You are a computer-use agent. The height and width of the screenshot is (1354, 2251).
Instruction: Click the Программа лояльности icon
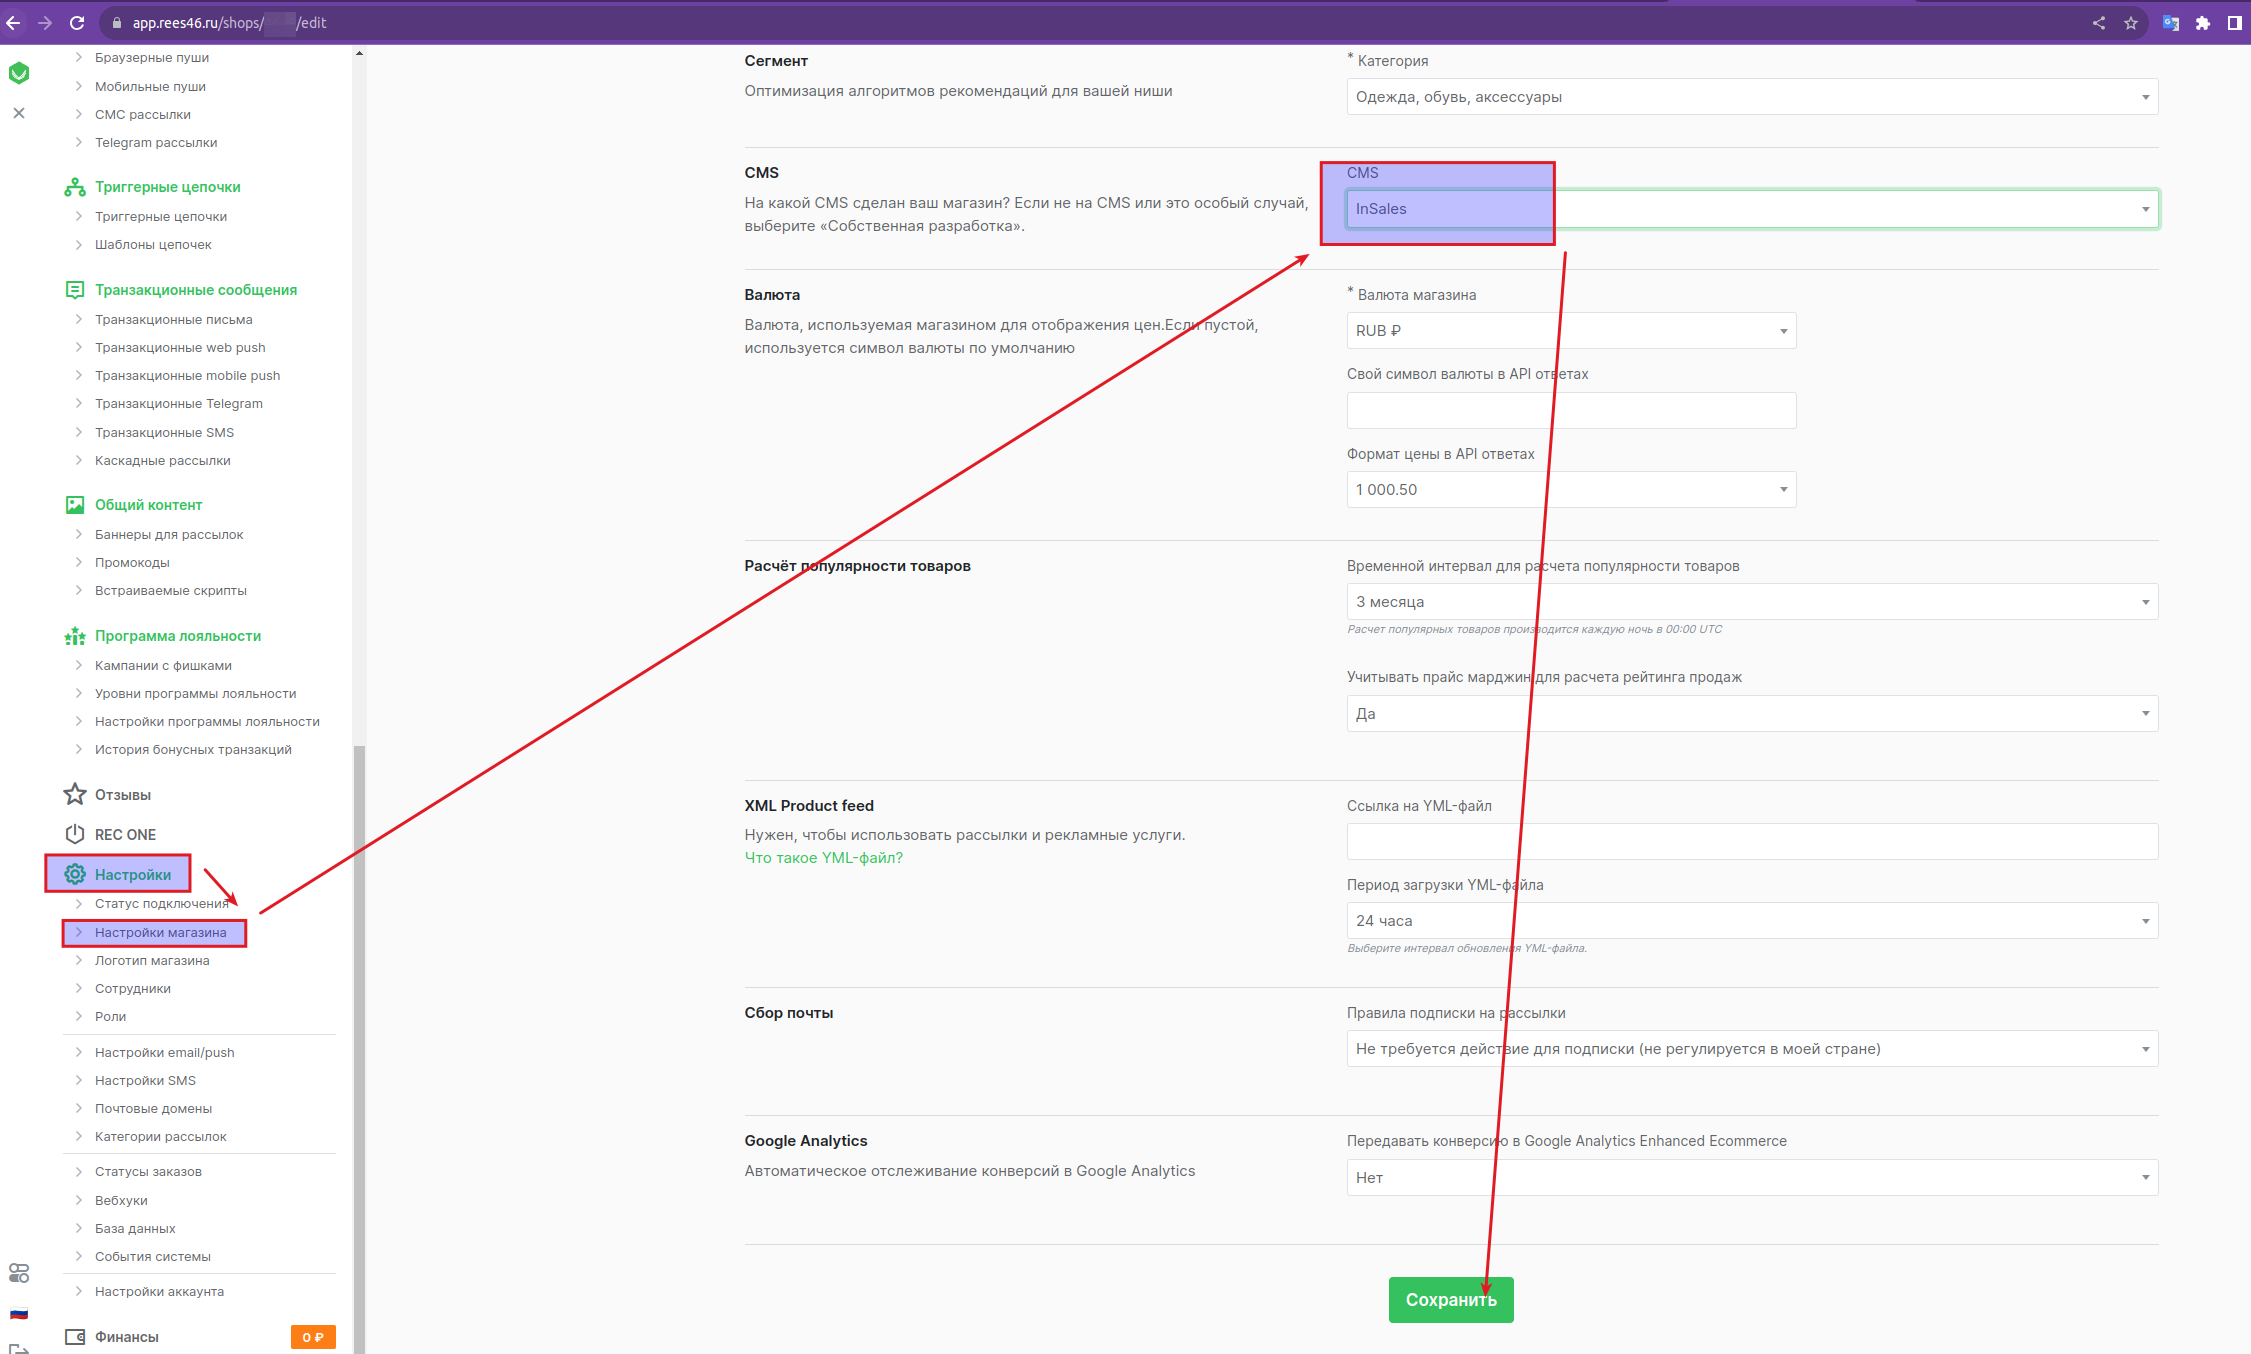[74, 636]
